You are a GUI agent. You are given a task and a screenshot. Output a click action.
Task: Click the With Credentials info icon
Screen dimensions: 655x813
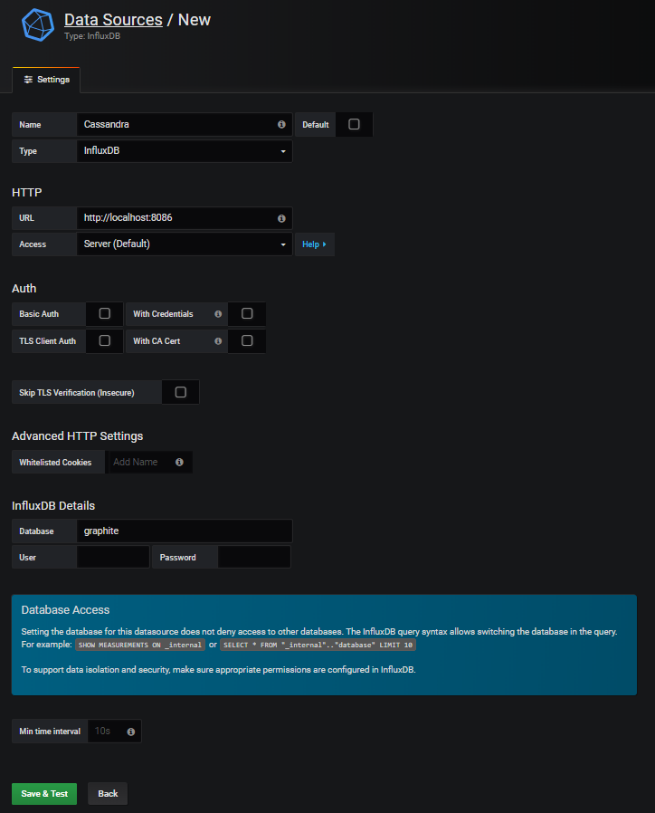pyautogui.click(x=218, y=314)
